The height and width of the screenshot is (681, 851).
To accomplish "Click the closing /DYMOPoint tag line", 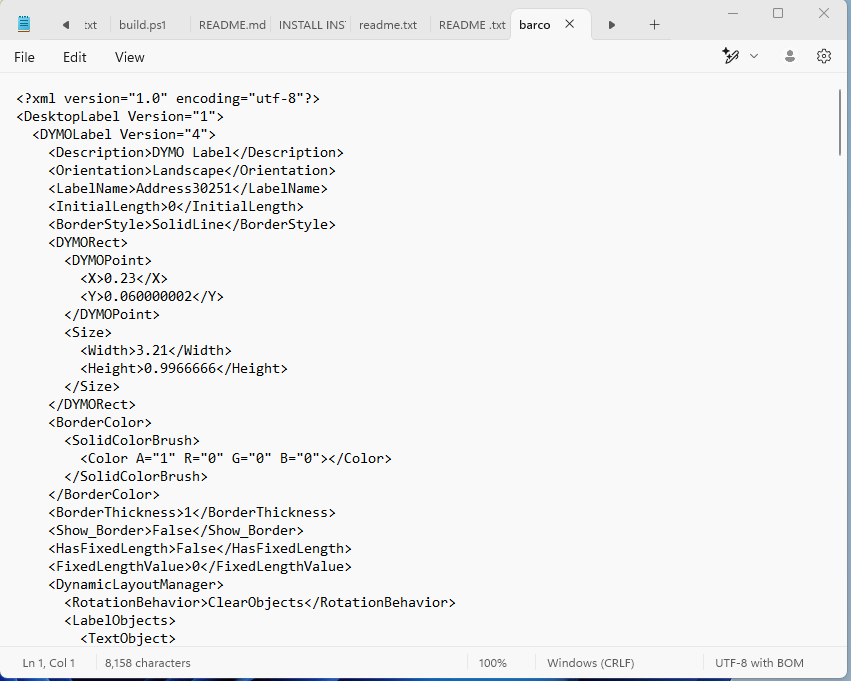I will coord(112,314).
